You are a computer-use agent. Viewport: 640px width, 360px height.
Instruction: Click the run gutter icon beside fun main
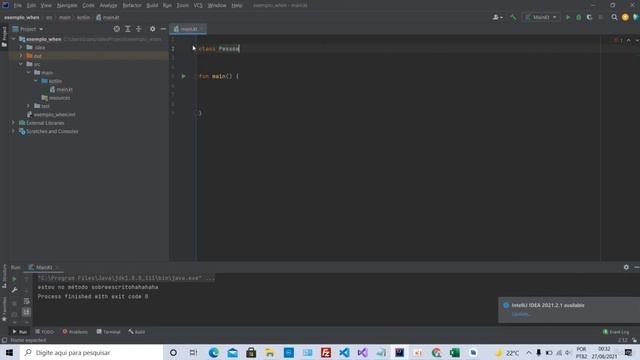click(183, 76)
